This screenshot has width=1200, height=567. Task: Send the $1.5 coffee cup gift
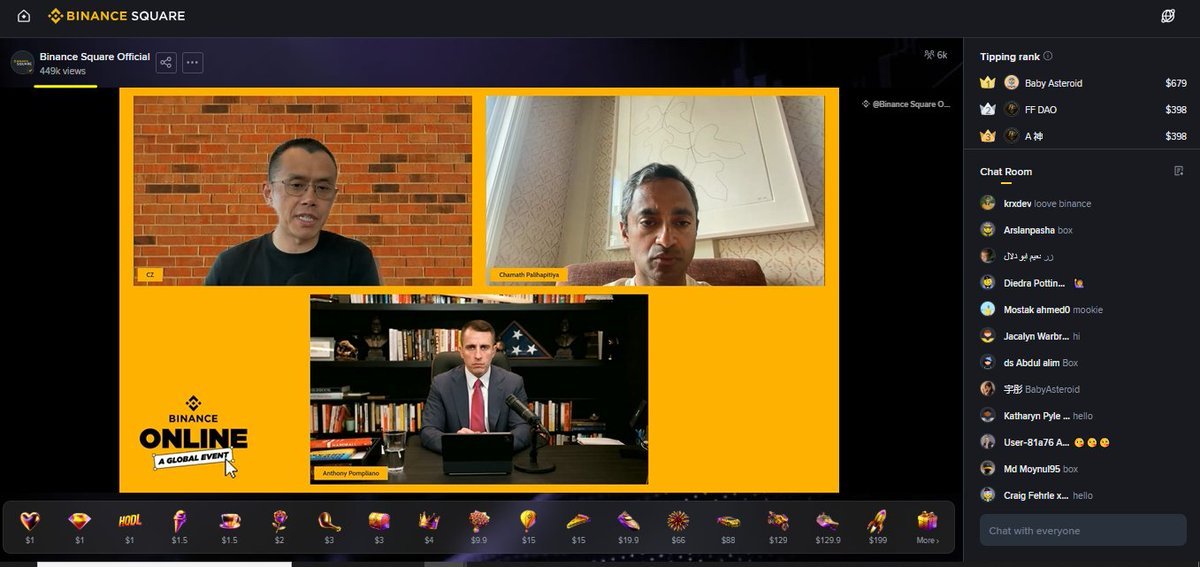pyautogui.click(x=229, y=526)
